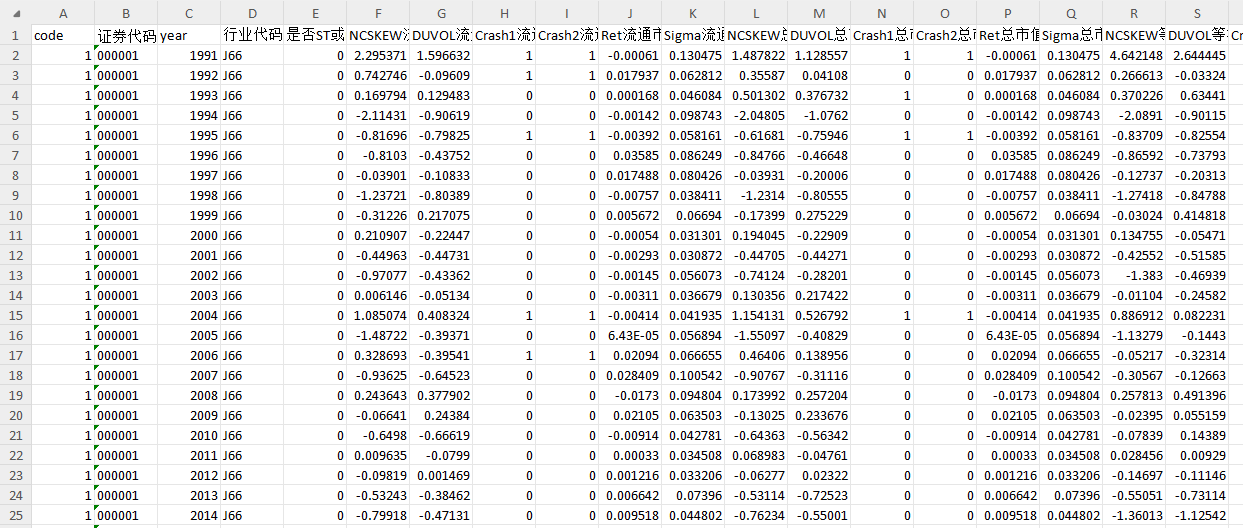Click cell with value -1.36013

click(x=1134, y=515)
